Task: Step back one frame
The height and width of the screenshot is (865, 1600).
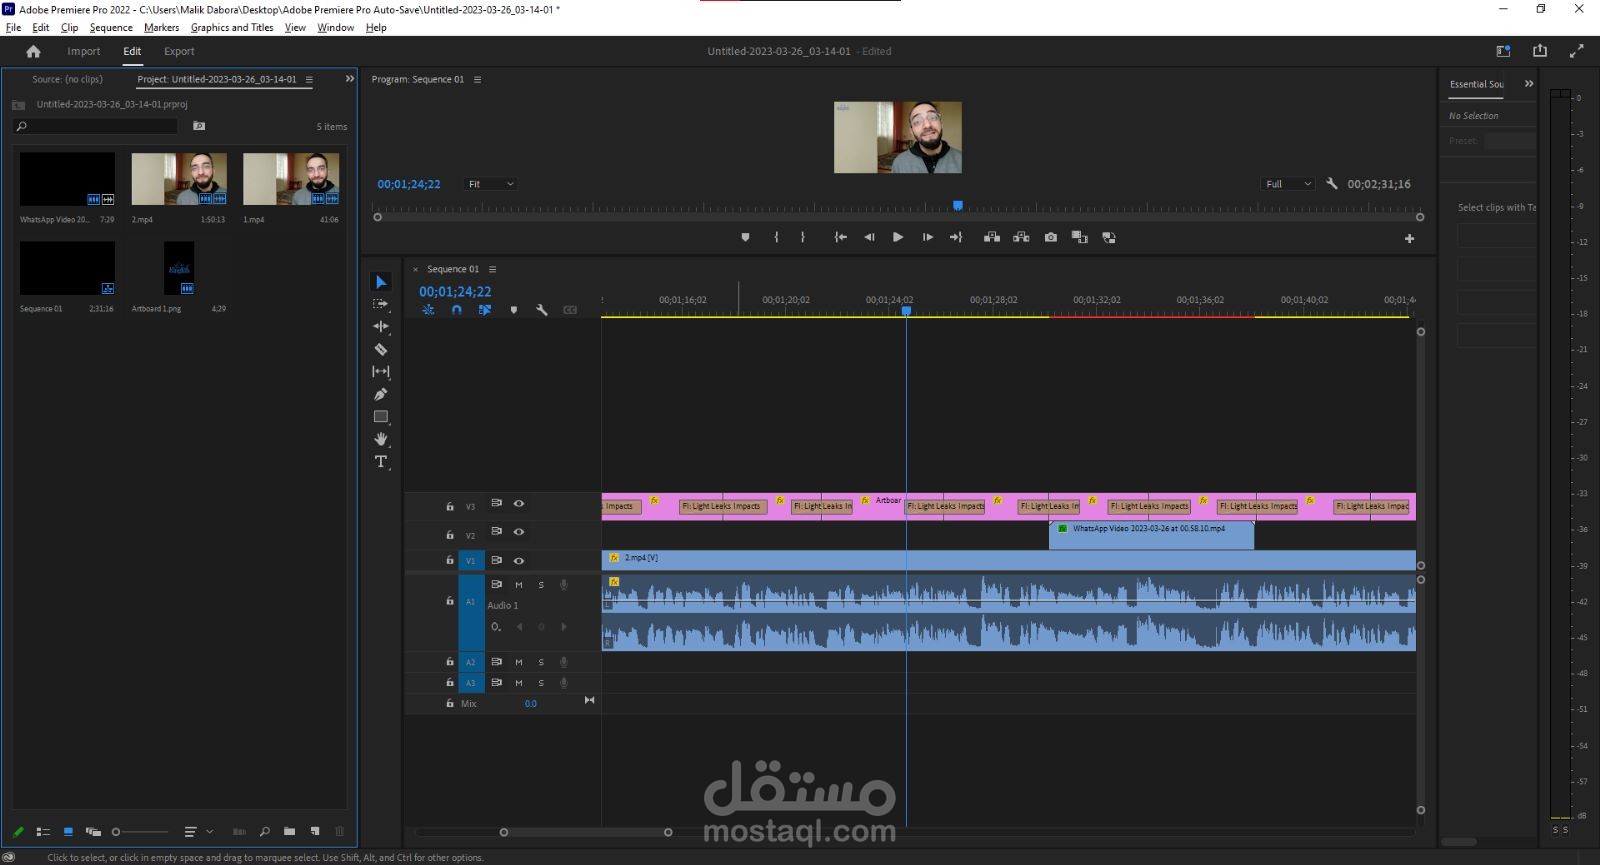Action: click(869, 237)
